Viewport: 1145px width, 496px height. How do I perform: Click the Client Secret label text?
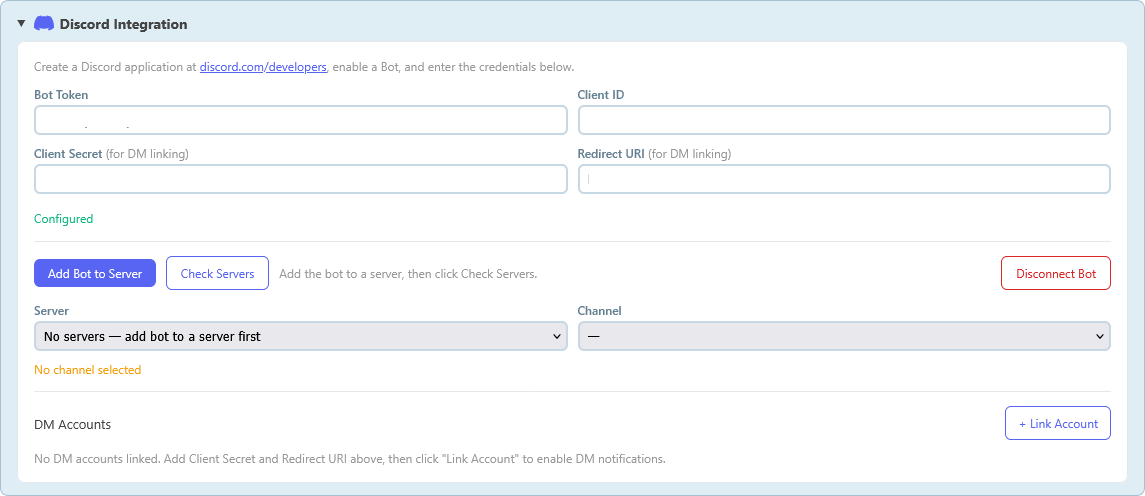(x=68, y=154)
